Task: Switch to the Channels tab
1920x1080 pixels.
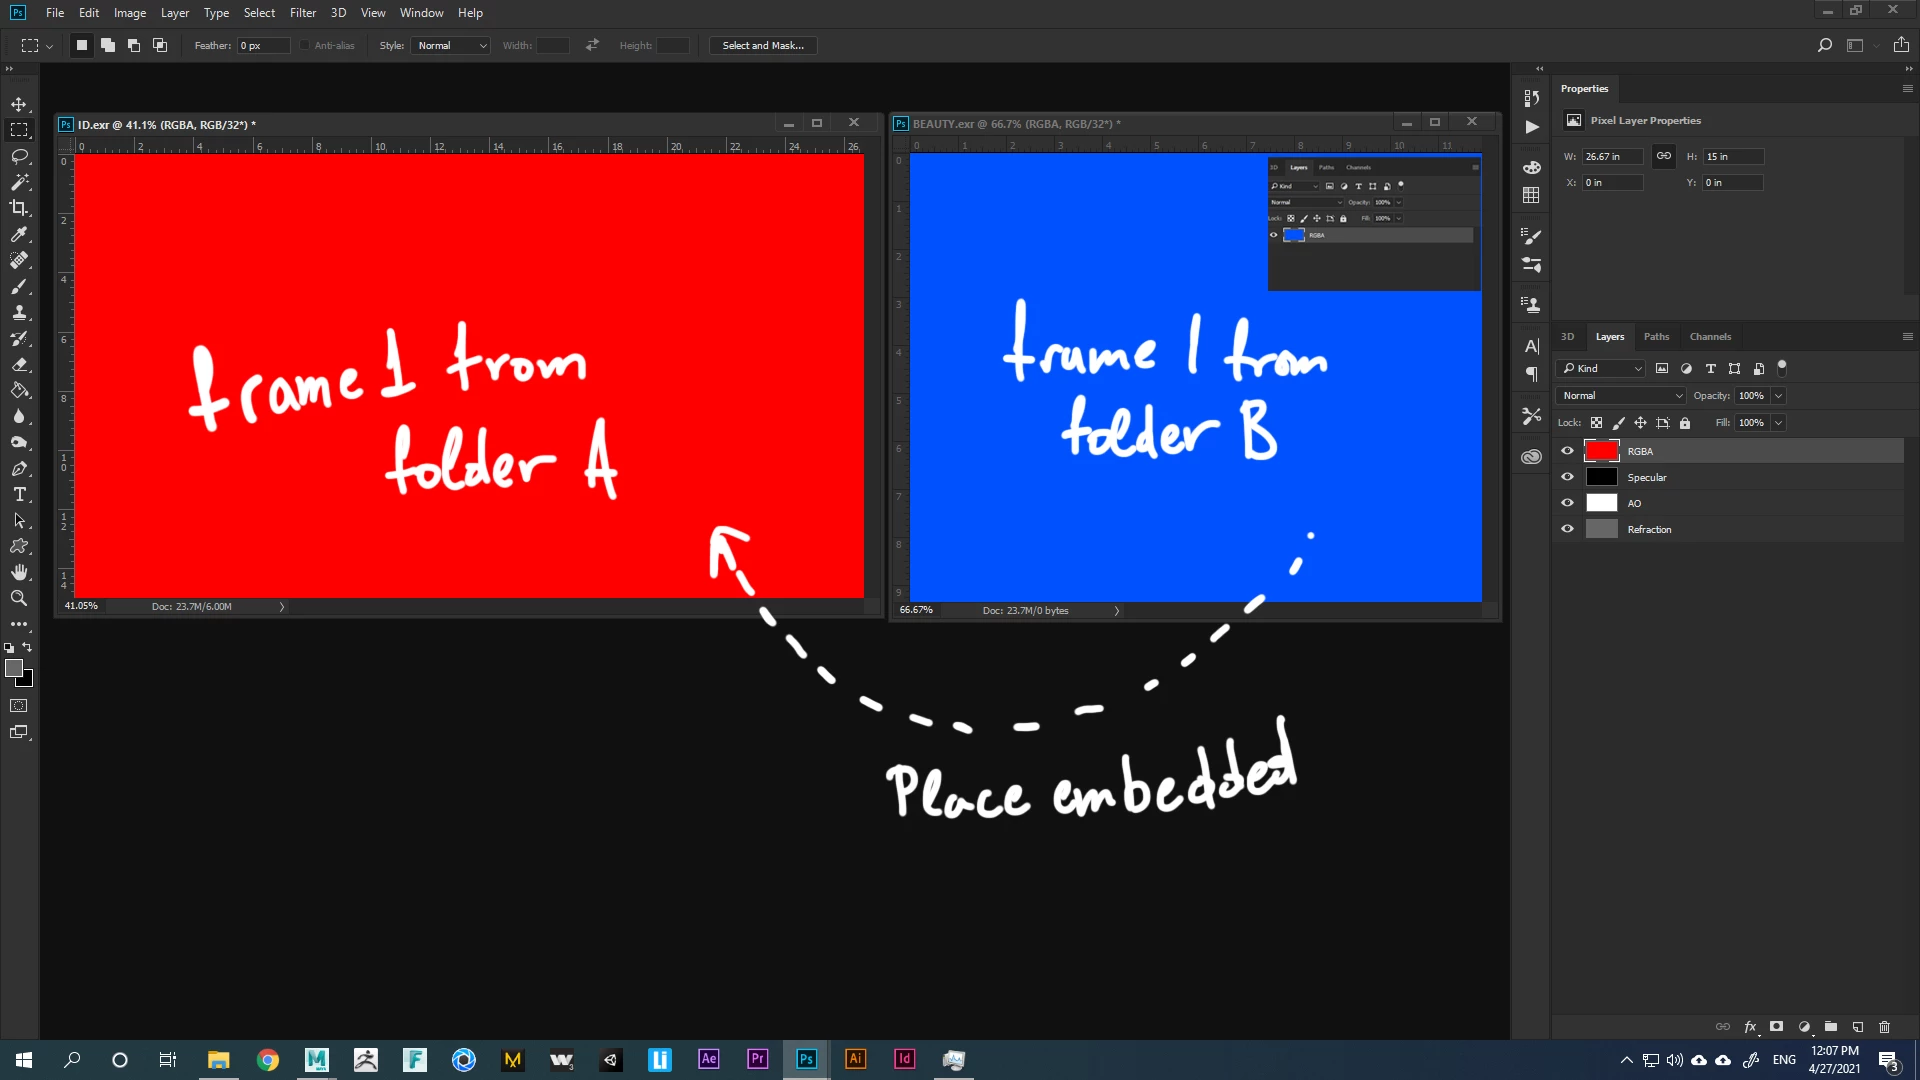Action: [1710, 337]
